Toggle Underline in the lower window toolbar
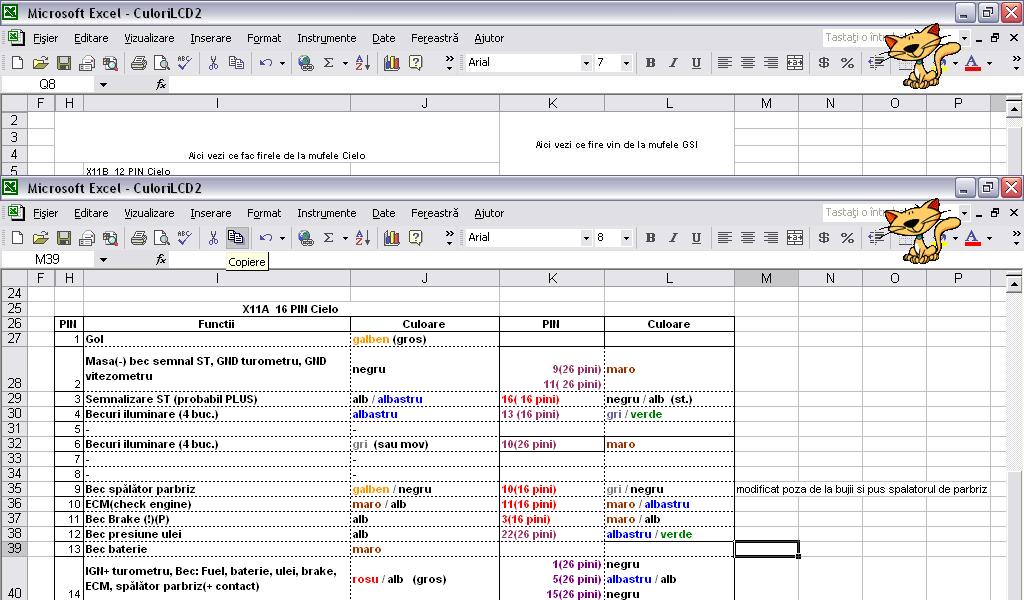The image size is (1024, 600). (696, 238)
